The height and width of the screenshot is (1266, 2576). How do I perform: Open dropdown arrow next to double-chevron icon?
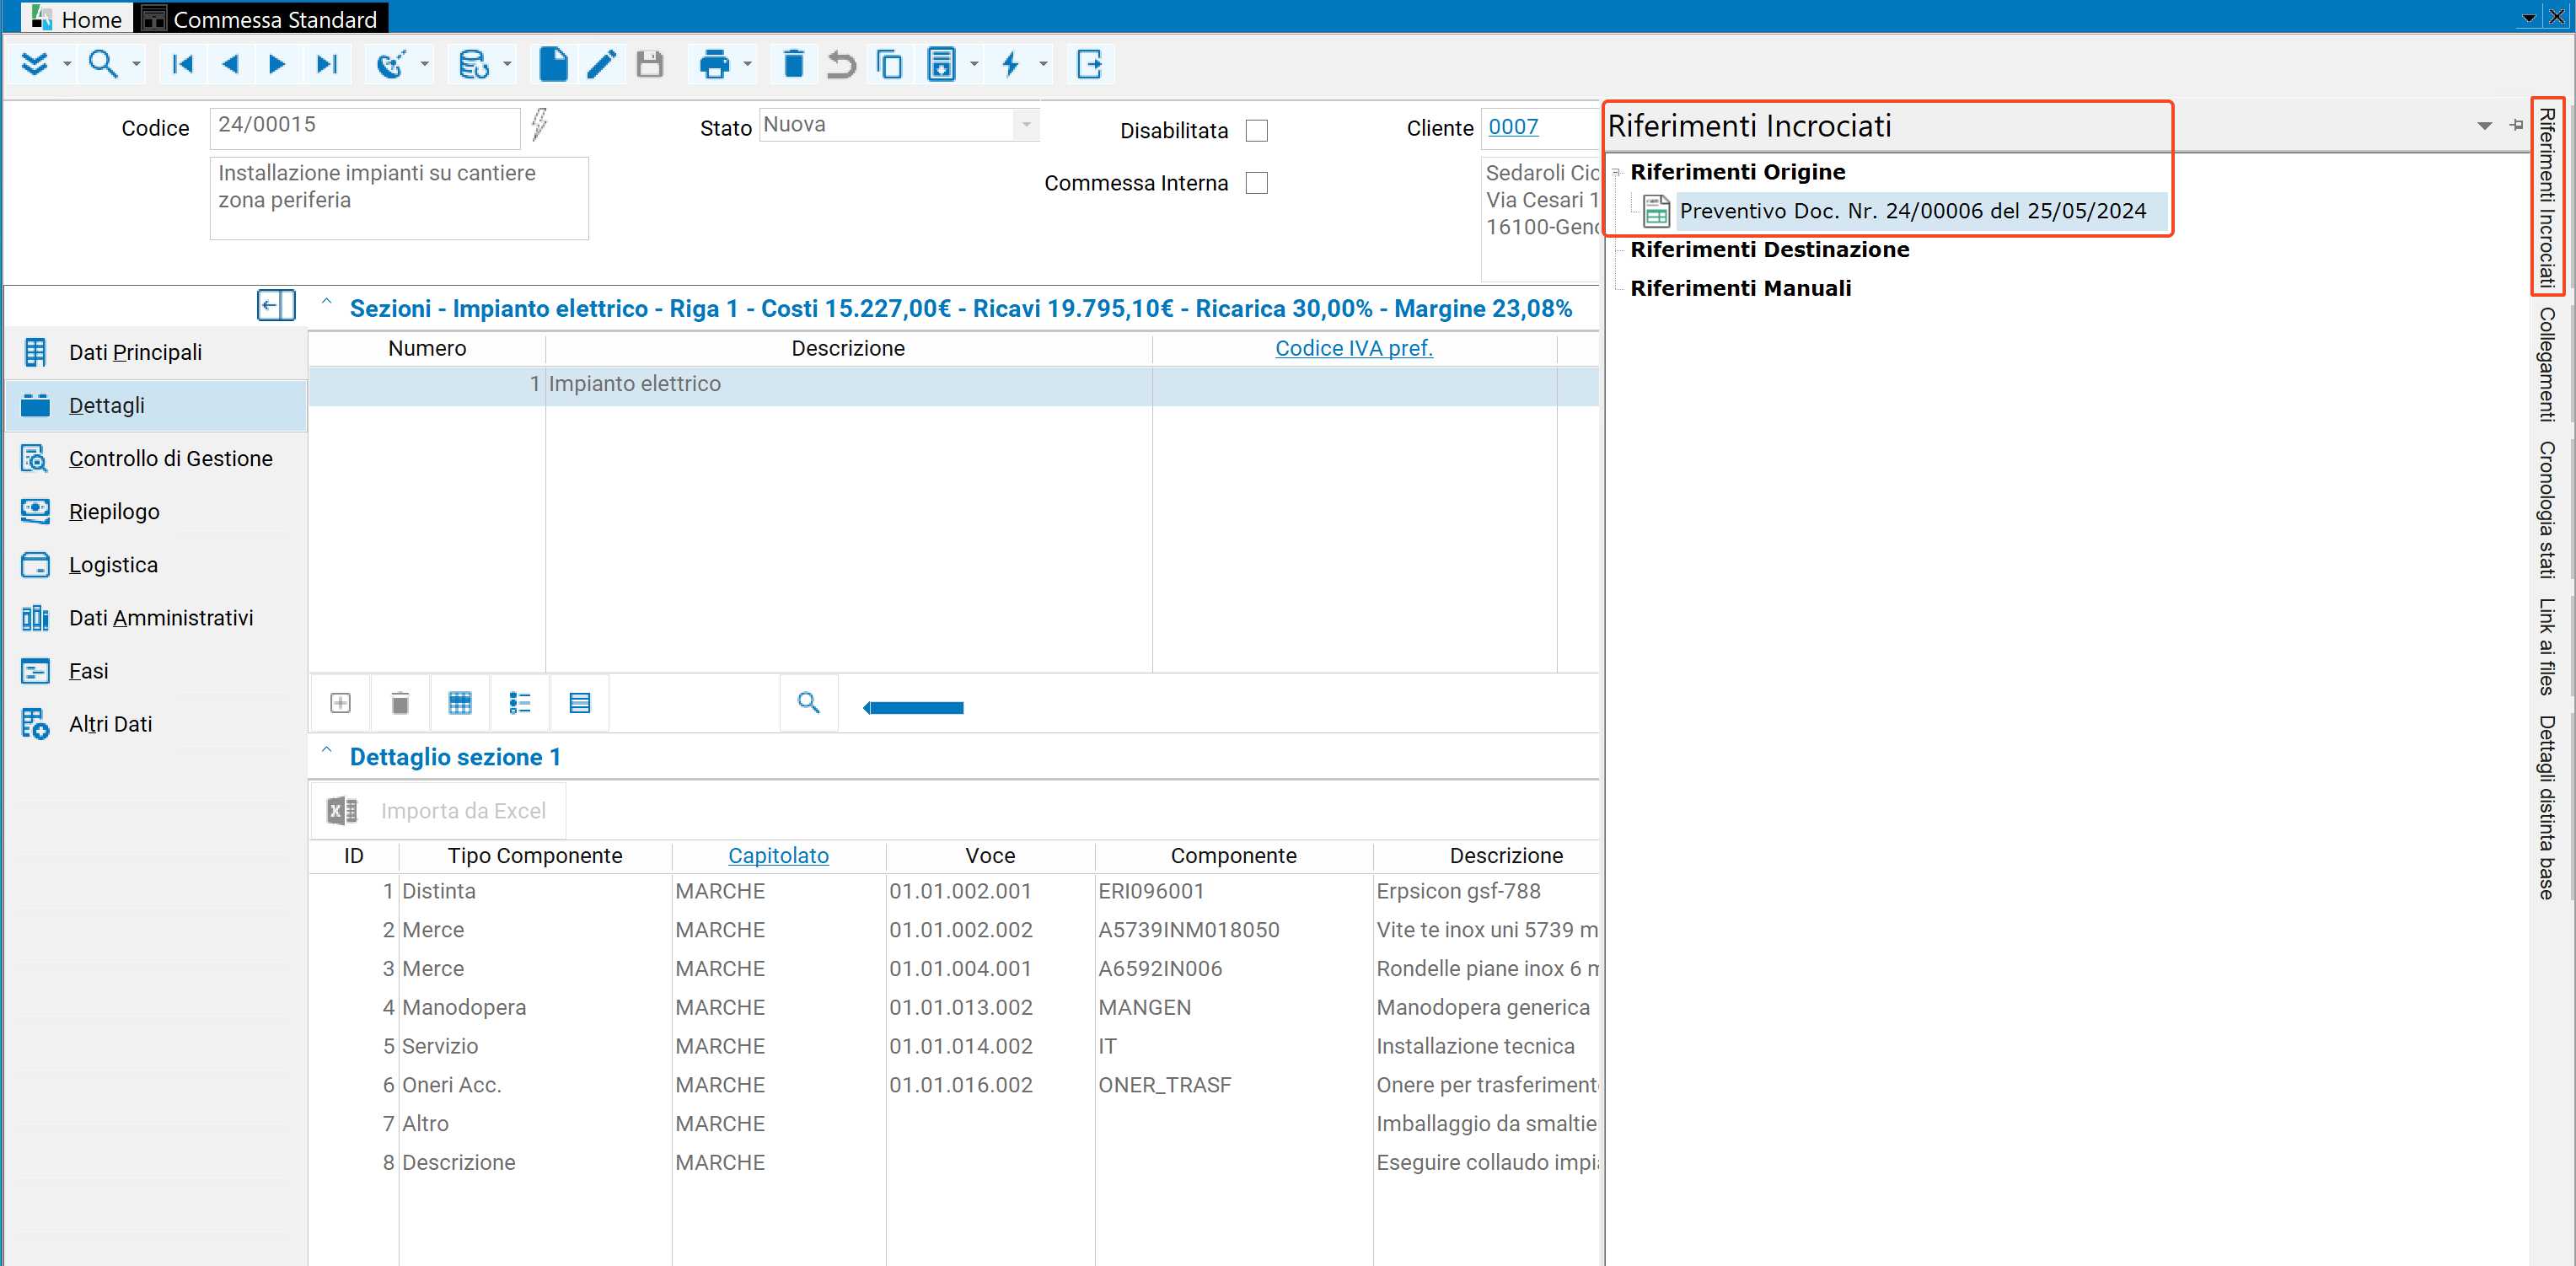(67, 65)
